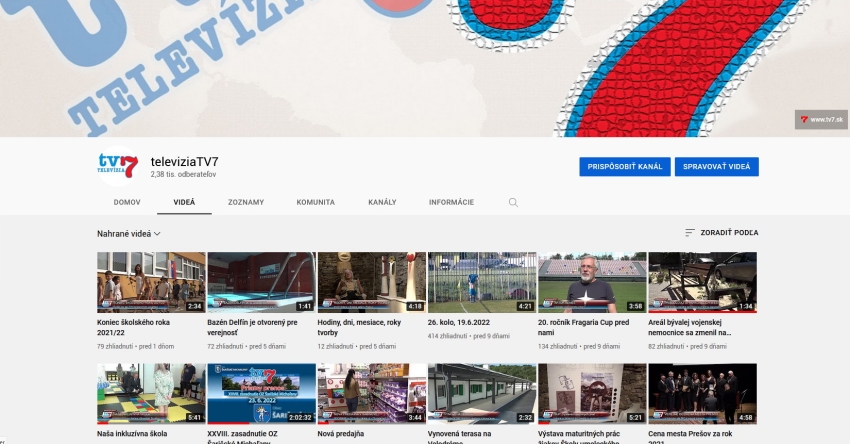This screenshot has height=444, width=850.
Task: Open the Bazén Delfín video thumbnail
Action: (261, 282)
